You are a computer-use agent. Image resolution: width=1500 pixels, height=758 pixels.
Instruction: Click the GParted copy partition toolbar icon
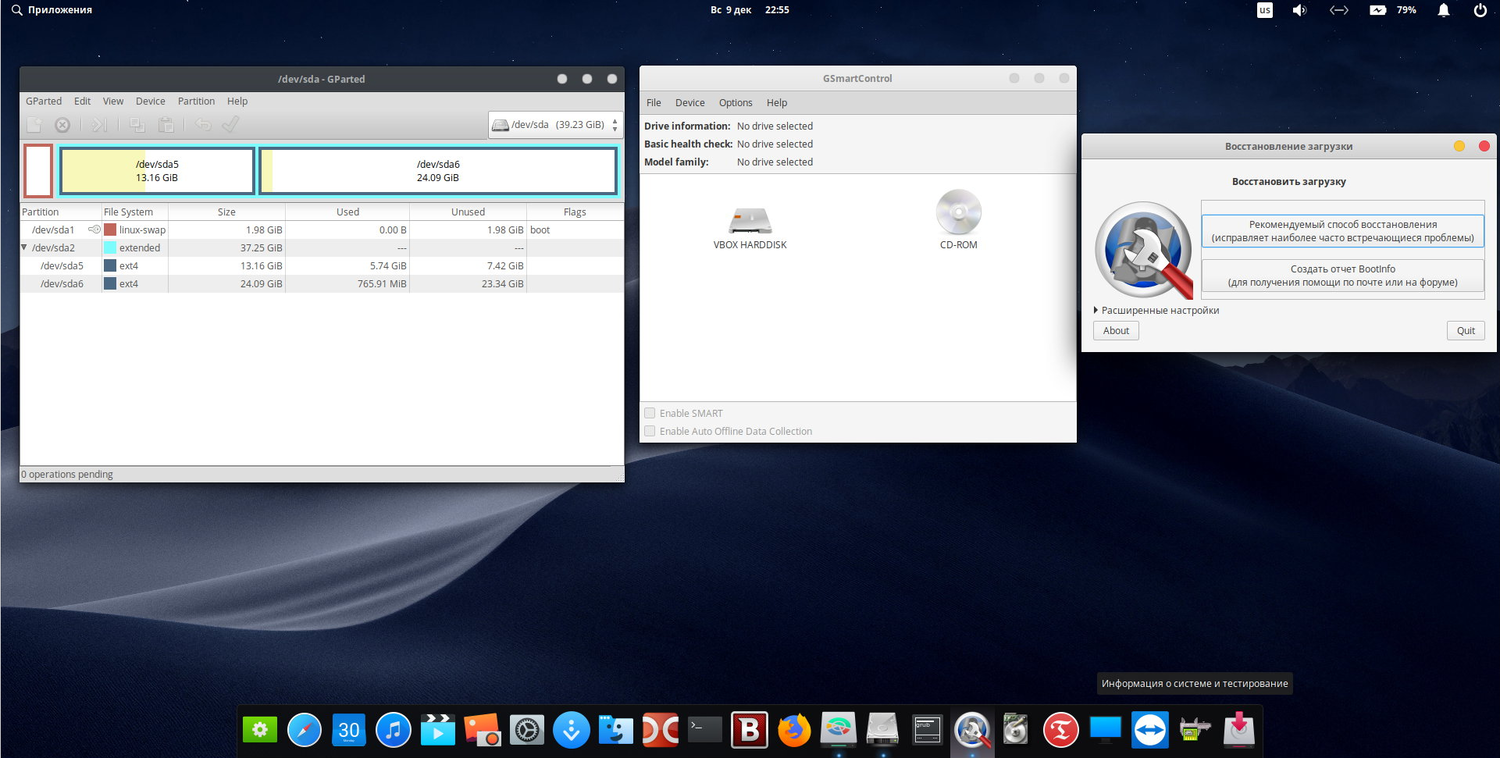click(137, 125)
